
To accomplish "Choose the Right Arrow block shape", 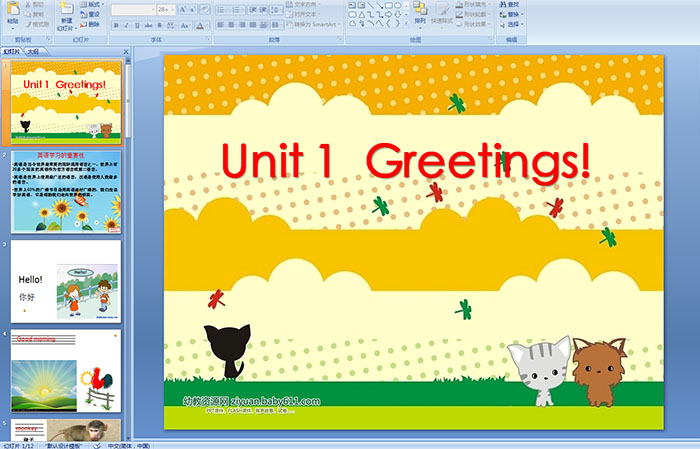I will pyautogui.click(x=388, y=15).
